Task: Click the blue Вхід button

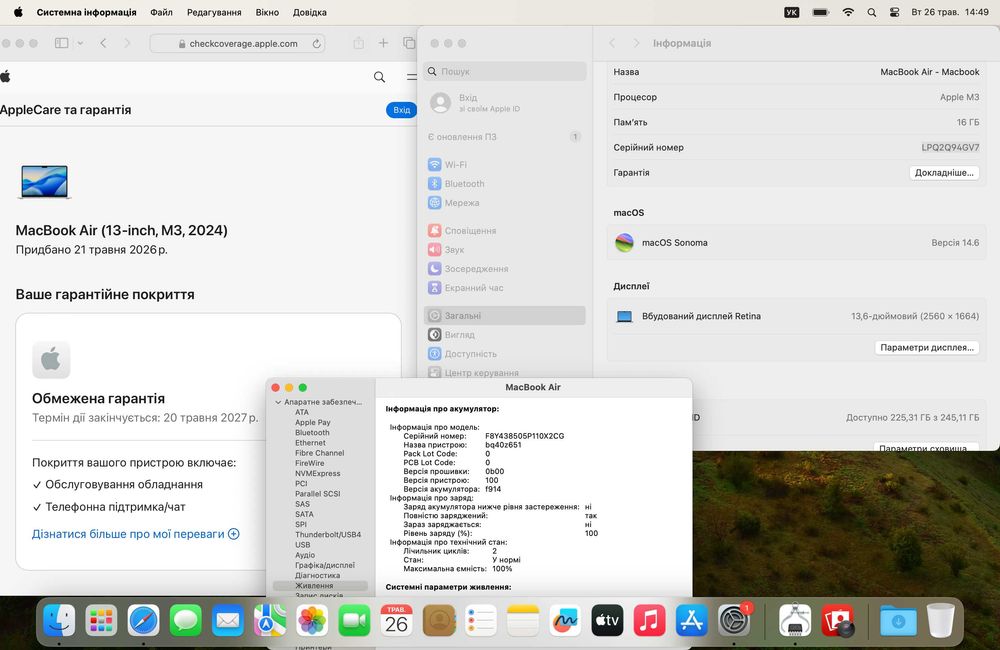Action: tap(401, 110)
